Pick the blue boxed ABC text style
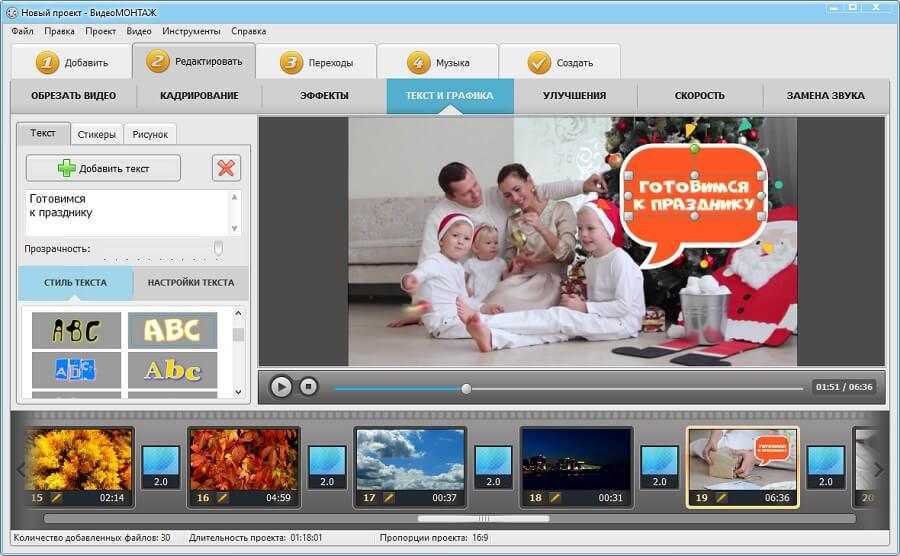Viewport: 900px width, 556px height. [x=76, y=369]
